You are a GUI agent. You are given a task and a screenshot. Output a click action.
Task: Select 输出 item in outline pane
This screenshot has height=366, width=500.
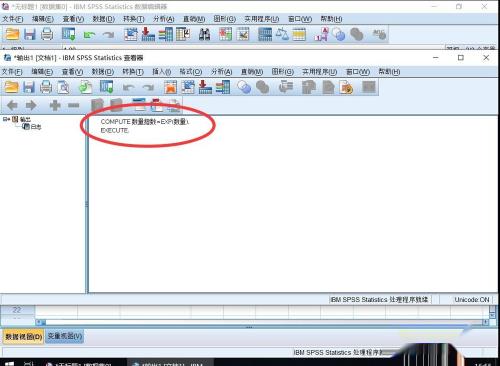[x=25, y=119]
